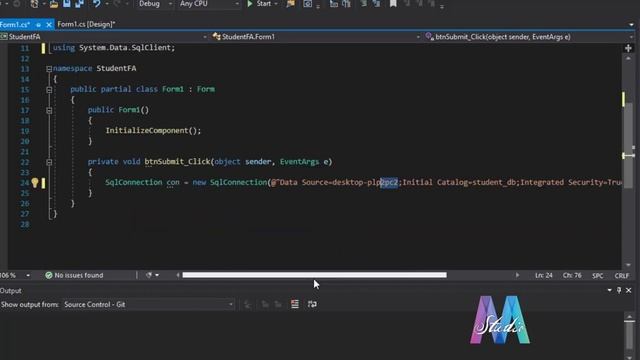640x360 pixels.
Task: Click first greyed navigation icon in Output toolbar
Action: 247,304
